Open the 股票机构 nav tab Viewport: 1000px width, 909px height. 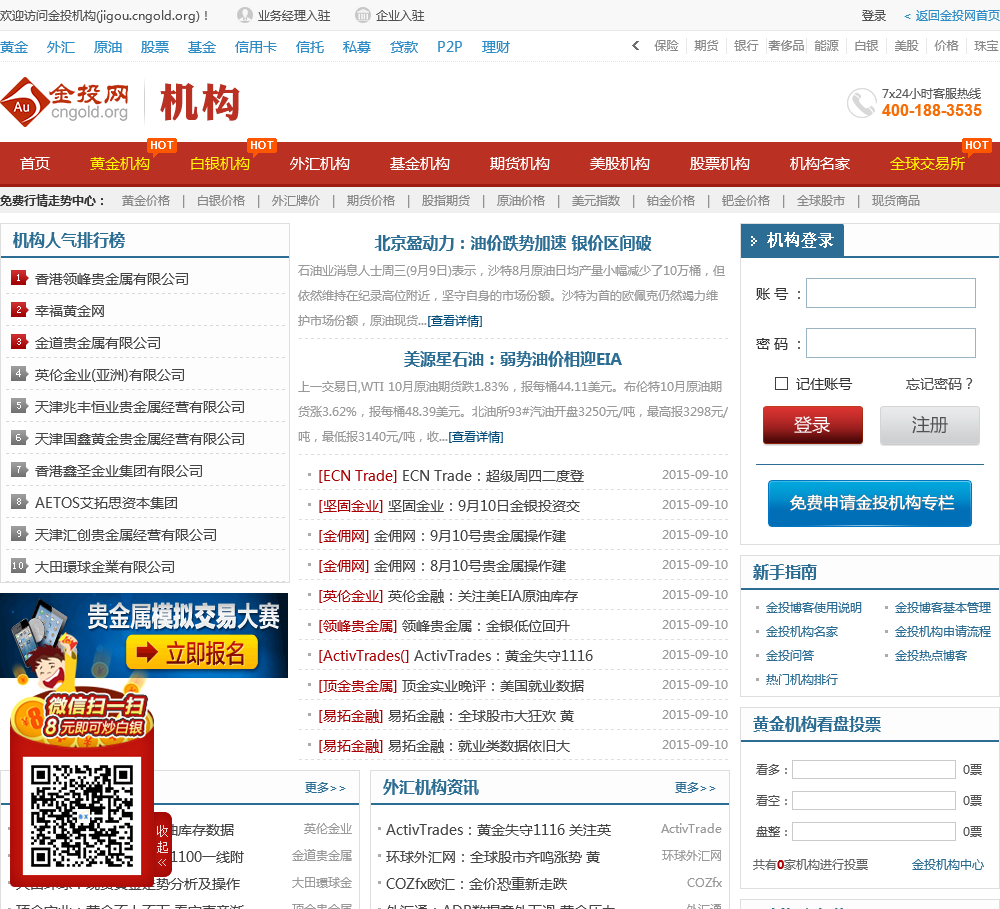[719, 164]
